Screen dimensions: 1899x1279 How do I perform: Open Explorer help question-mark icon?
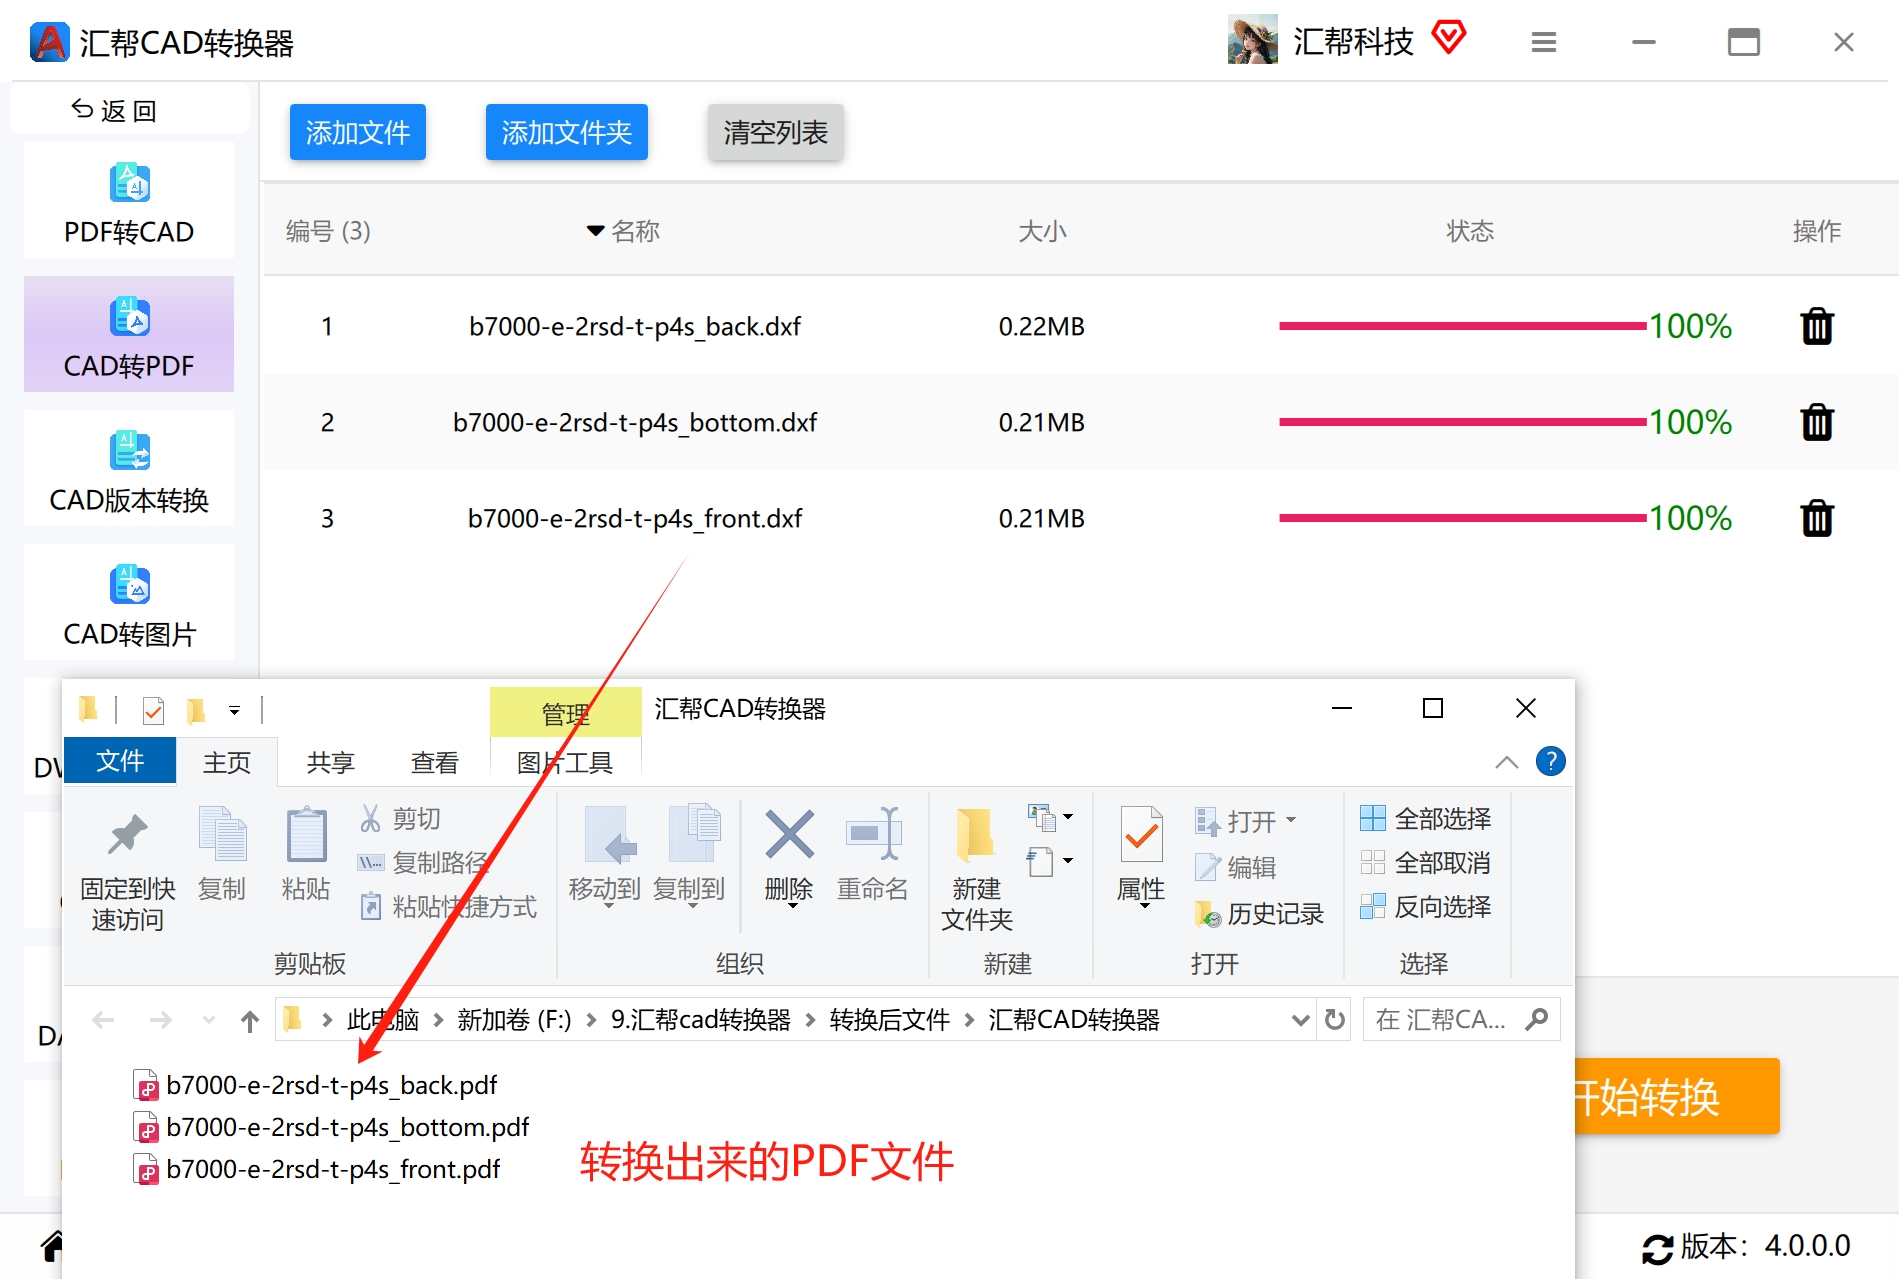click(1550, 761)
